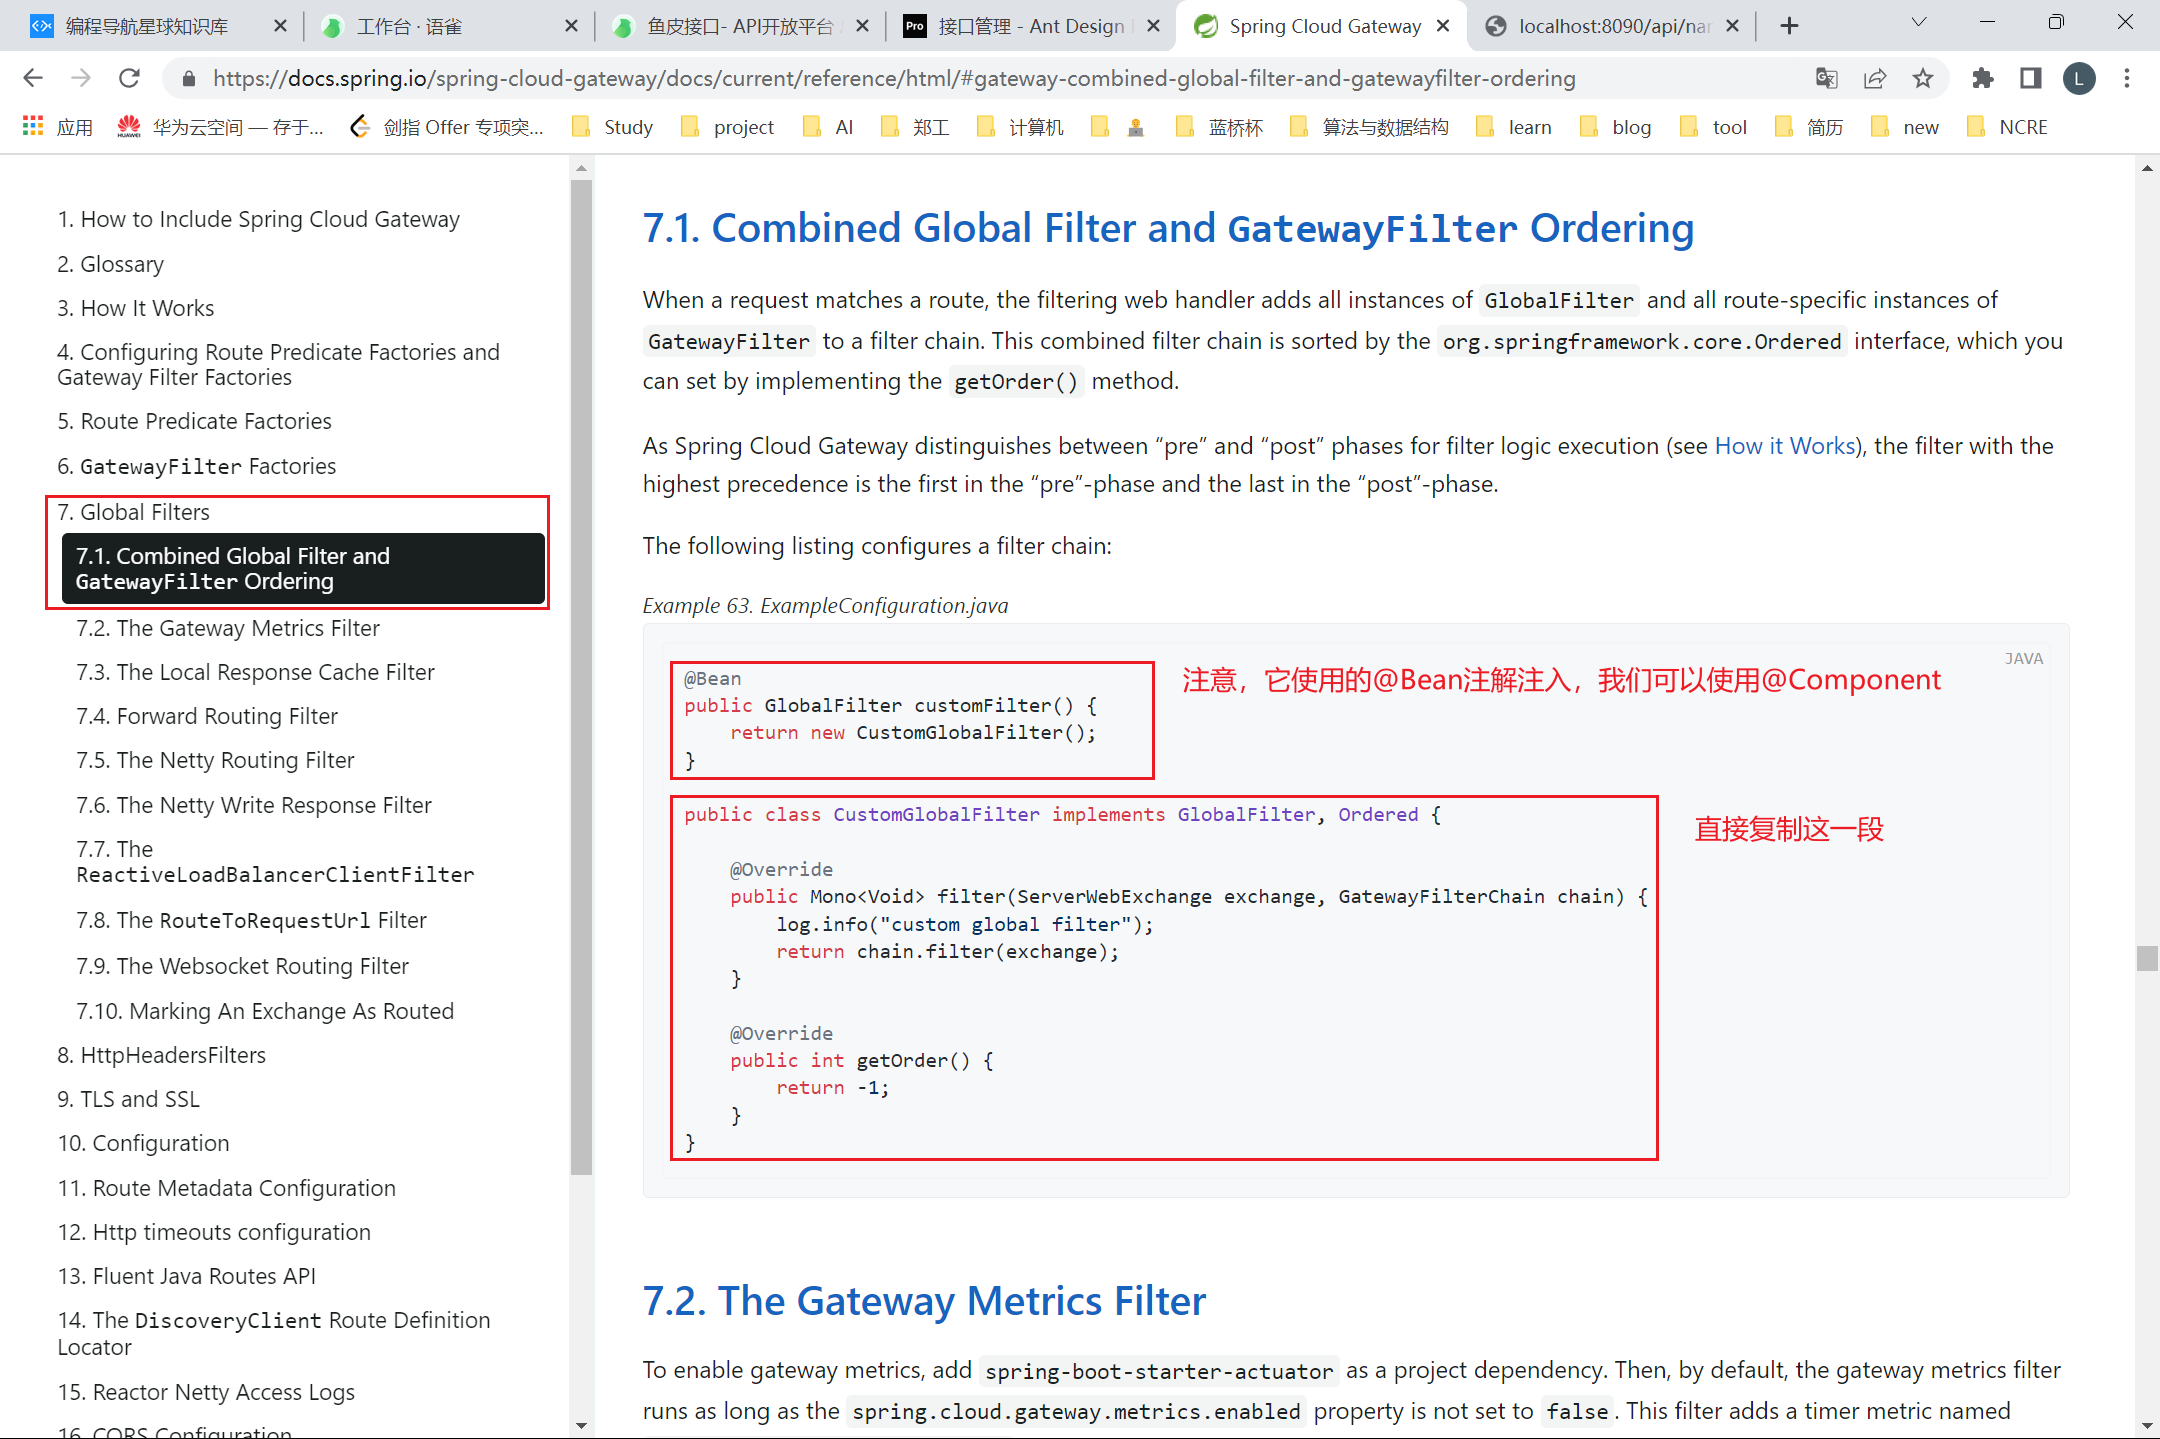
Task: Open the 蓝桥杯 bookmark folder
Action: [x=1220, y=127]
